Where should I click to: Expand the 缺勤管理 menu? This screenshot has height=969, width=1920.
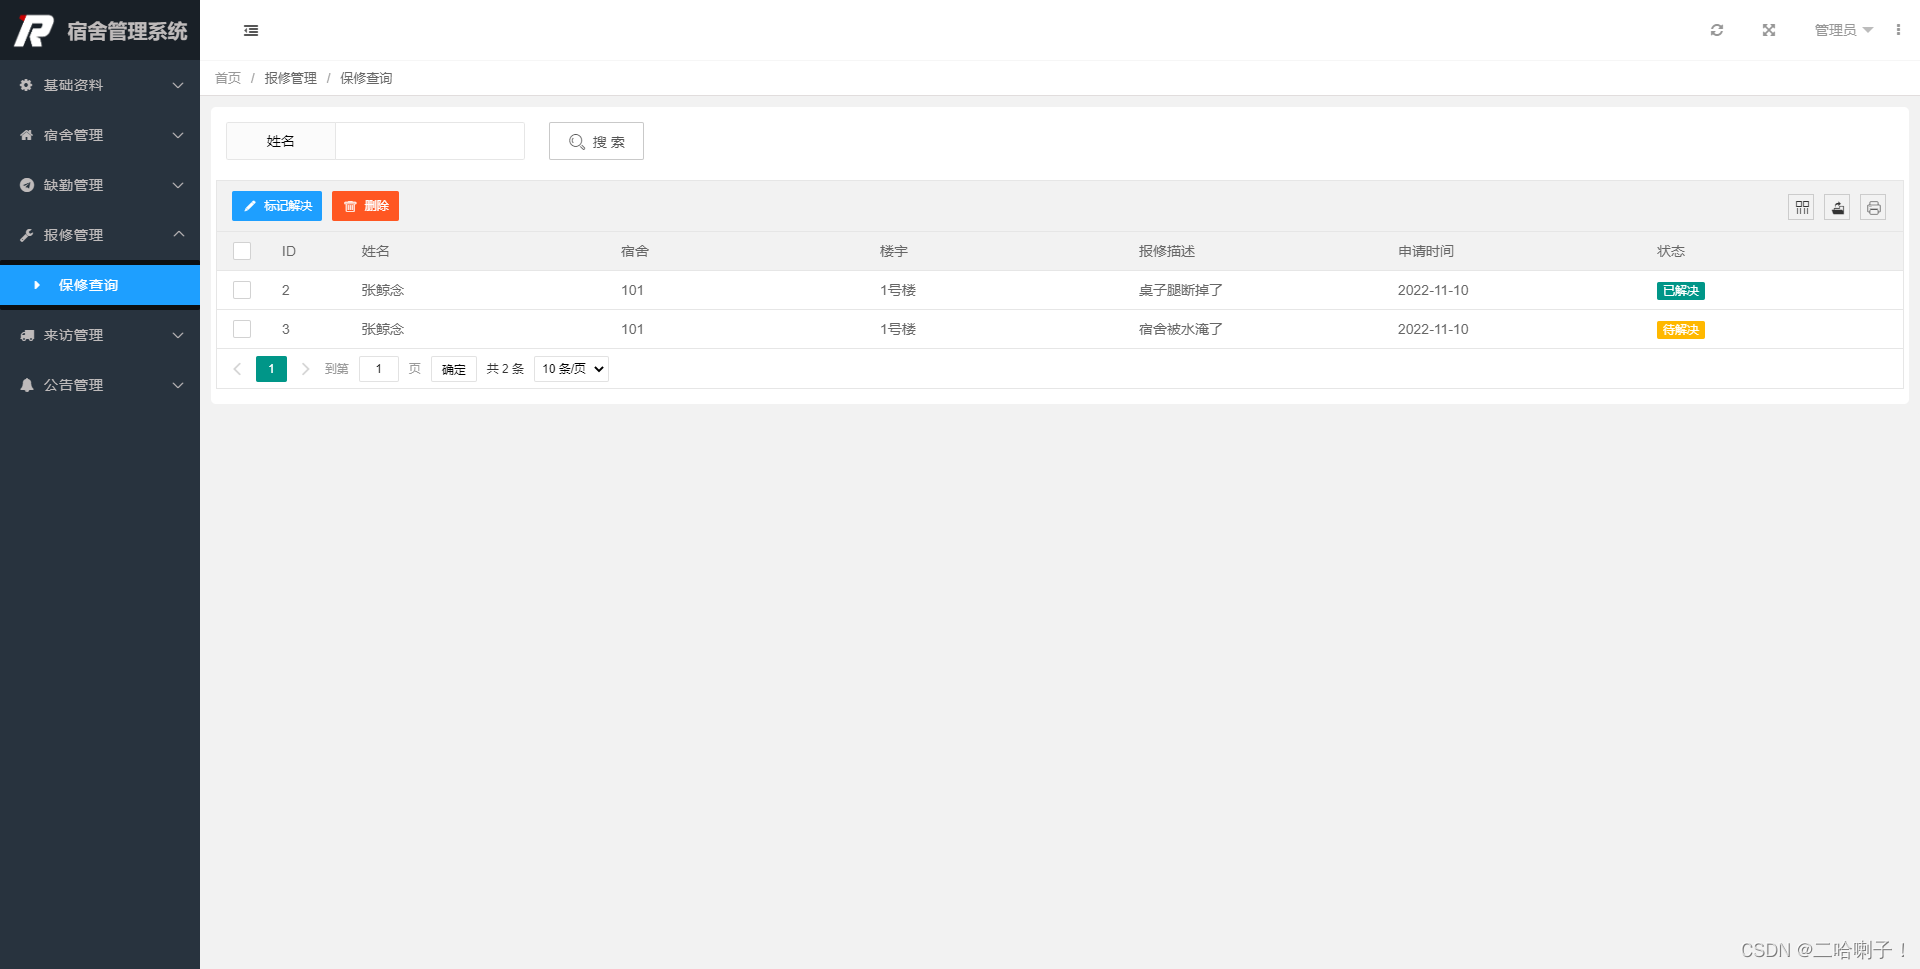pos(100,185)
